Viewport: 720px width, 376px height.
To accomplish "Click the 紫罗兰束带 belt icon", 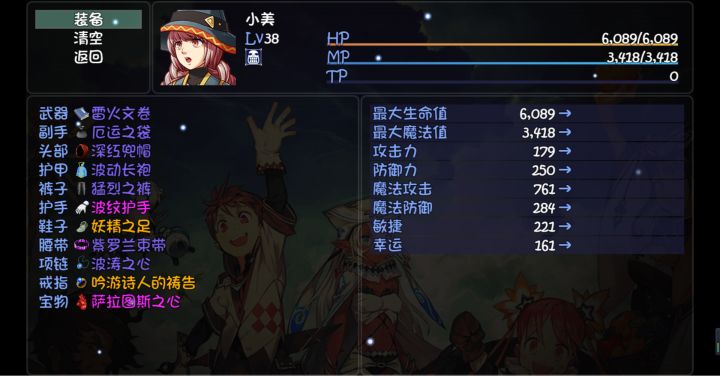I will (81, 245).
